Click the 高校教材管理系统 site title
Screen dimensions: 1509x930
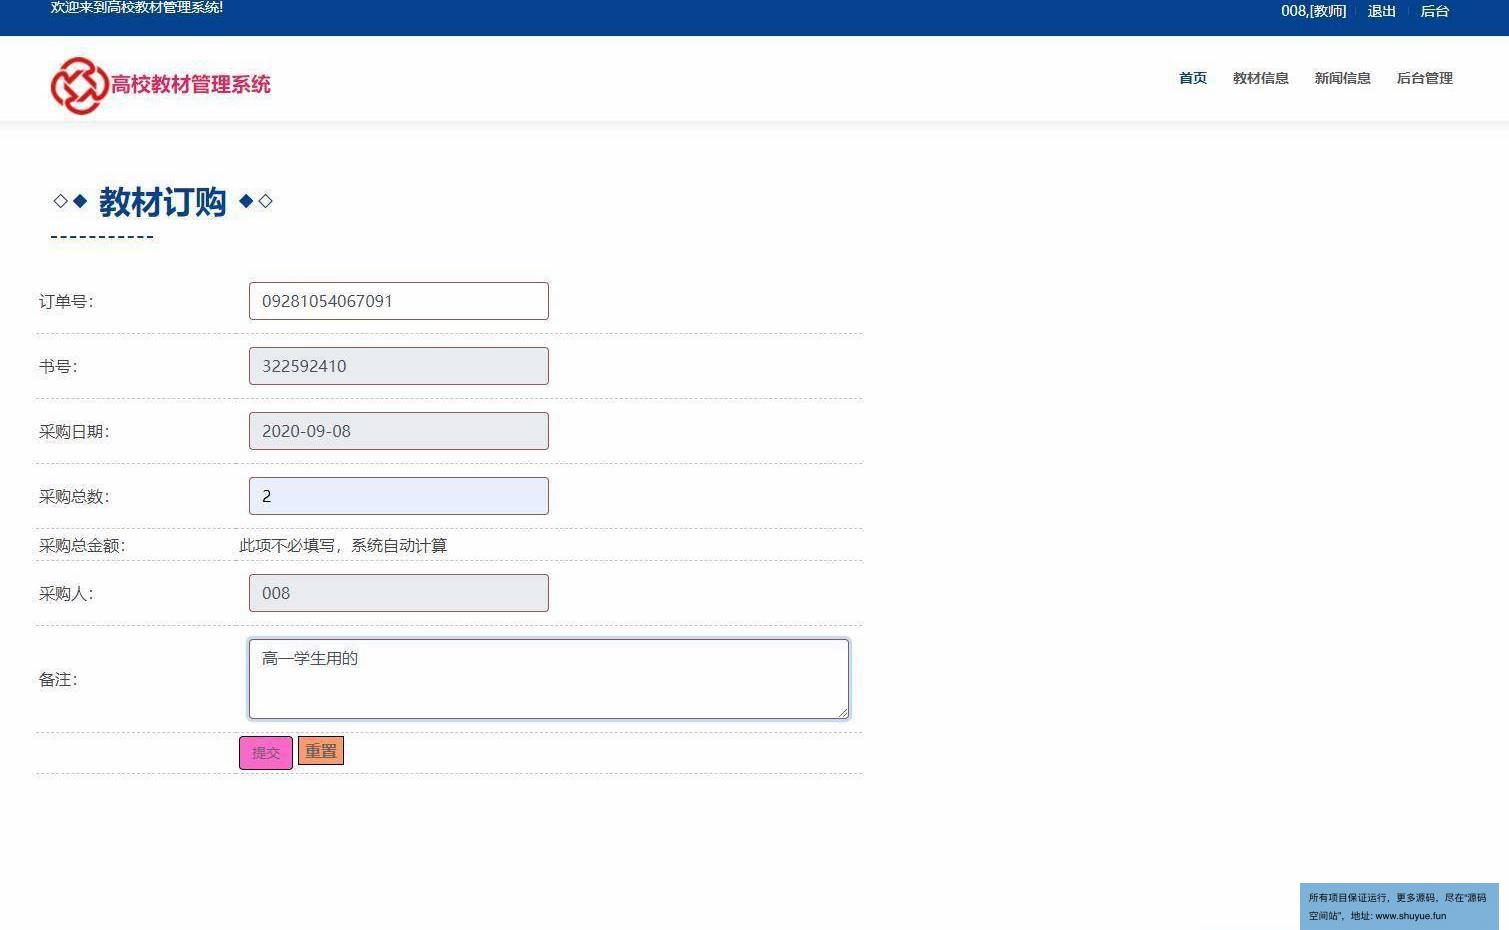(x=190, y=85)
